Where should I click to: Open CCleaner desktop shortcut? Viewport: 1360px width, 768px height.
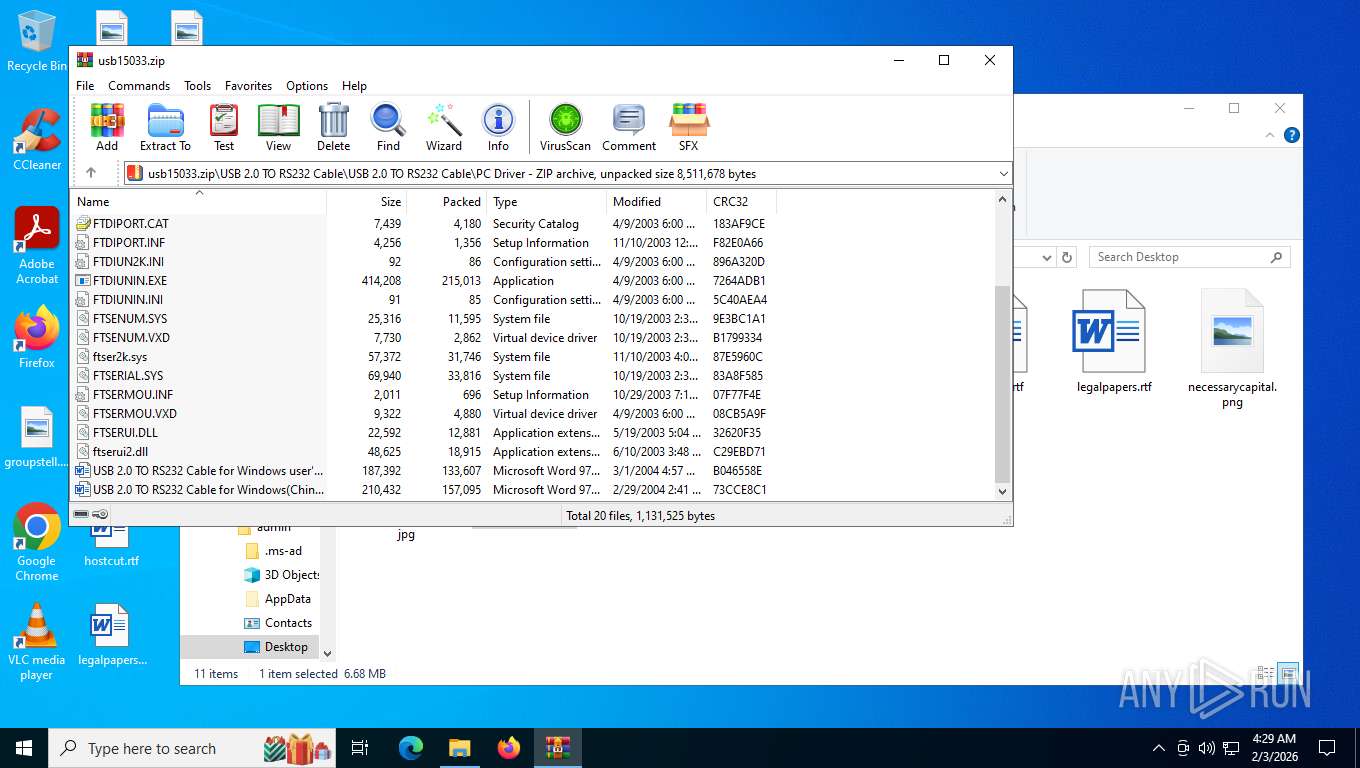point(37,140)
